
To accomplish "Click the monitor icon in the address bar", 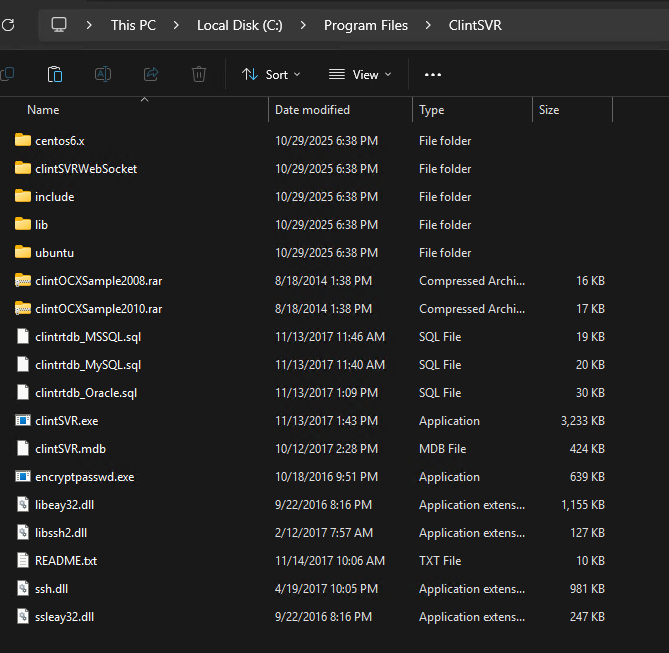I will tap(59, 25).
